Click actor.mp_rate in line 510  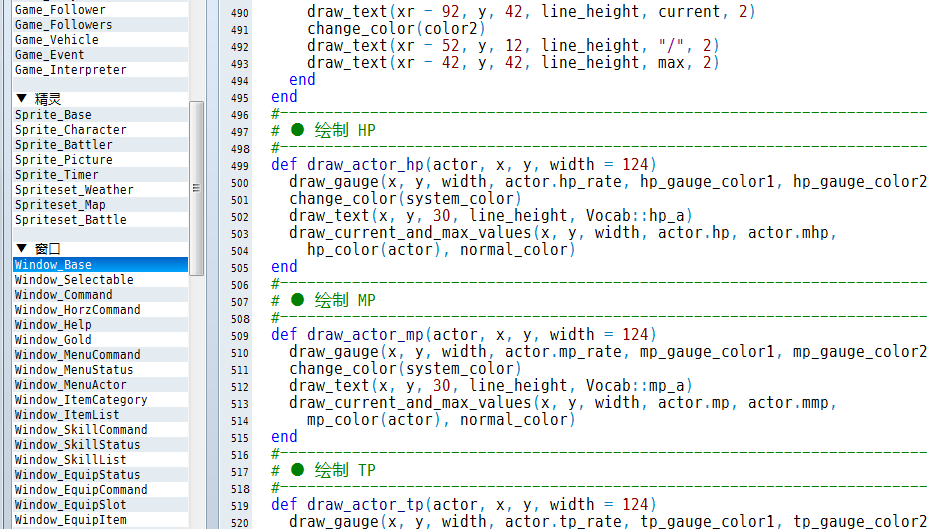(x=563, y=352)
